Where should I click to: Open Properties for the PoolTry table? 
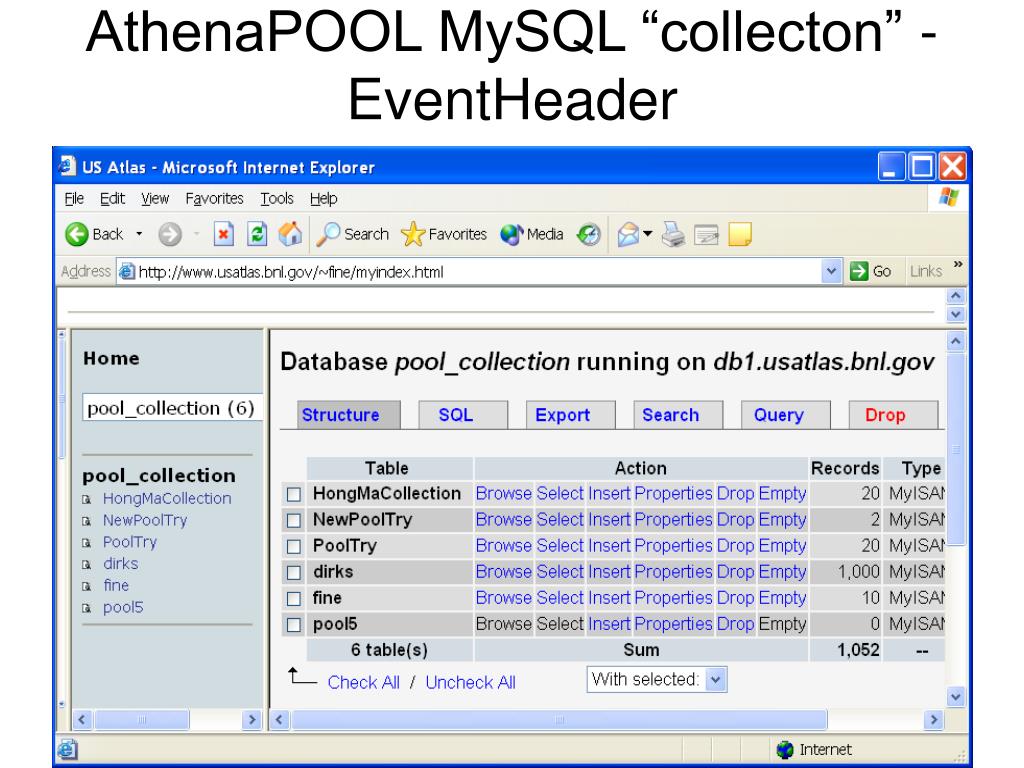tap(673, 545)
